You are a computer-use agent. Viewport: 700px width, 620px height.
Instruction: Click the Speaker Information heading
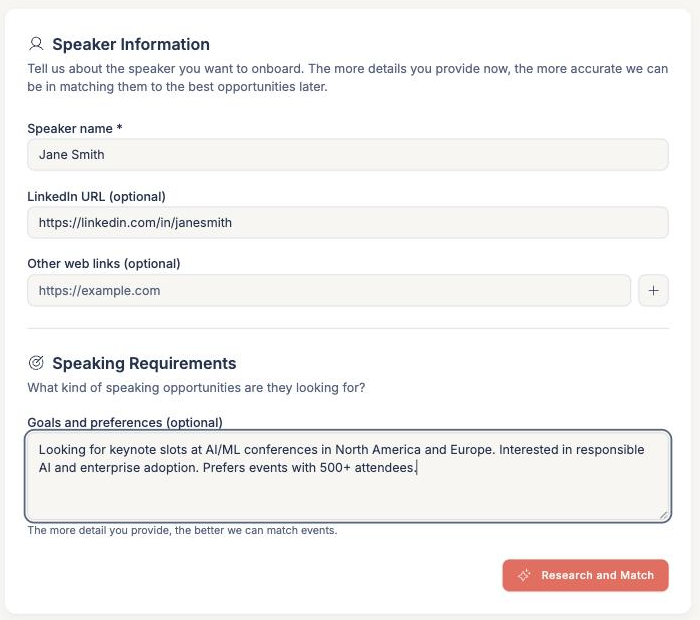[x=131, y=44]
